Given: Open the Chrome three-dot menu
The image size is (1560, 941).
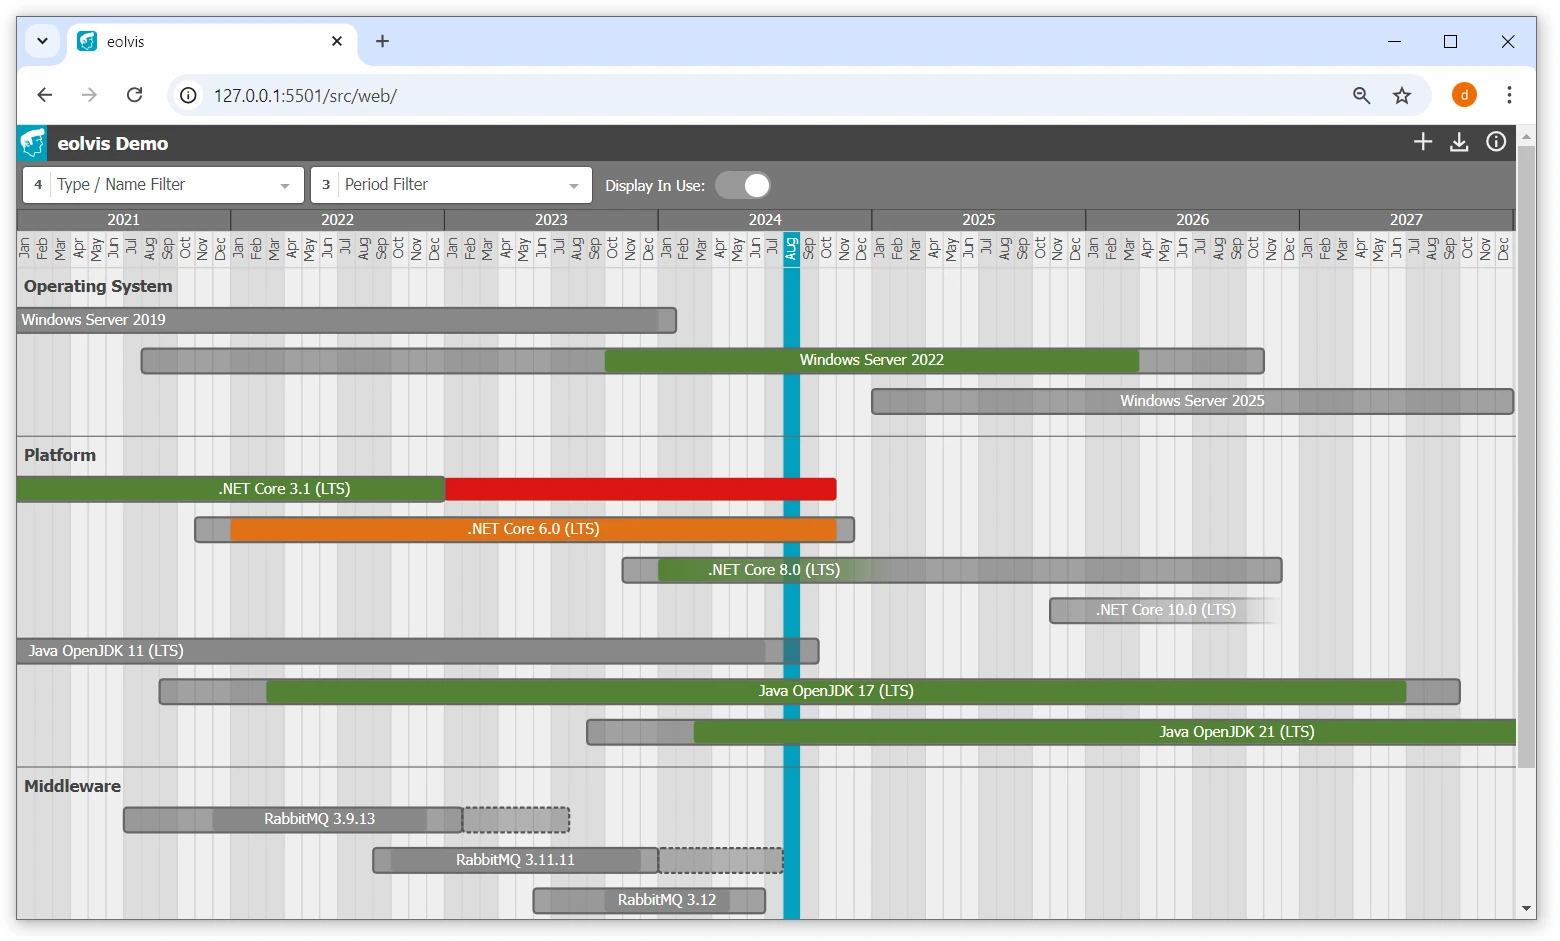Looking at the screenshot, I should [1509, 95].
